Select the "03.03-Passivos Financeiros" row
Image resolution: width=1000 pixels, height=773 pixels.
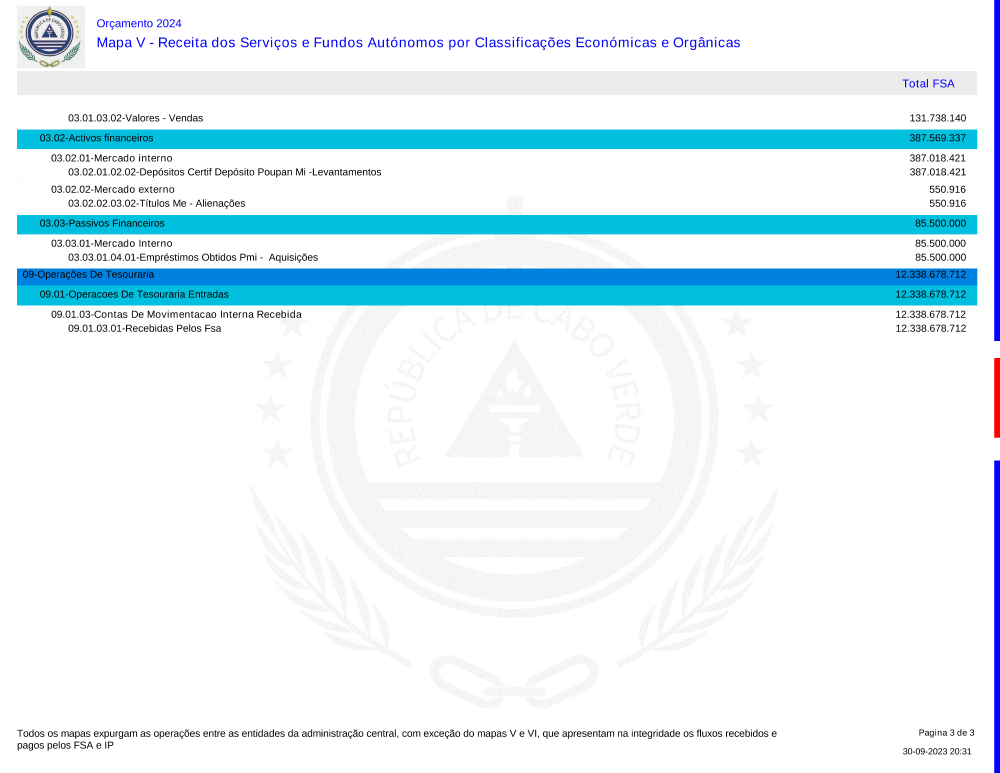click(102, 223)
